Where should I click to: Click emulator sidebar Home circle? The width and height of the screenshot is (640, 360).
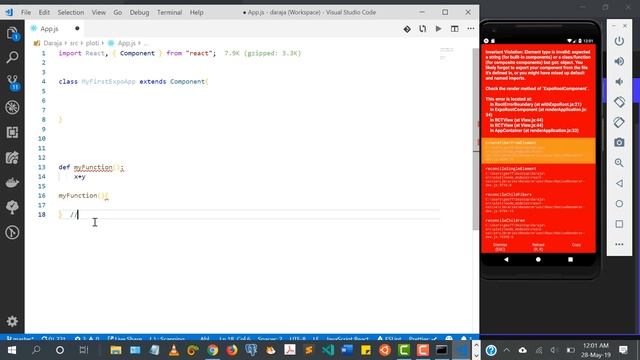click(x=619, y=204)
